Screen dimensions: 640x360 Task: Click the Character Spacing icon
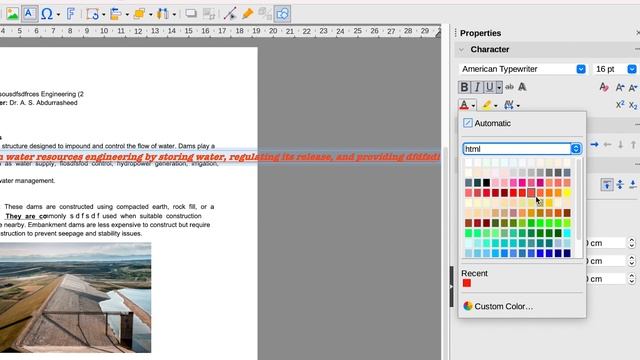509,105
